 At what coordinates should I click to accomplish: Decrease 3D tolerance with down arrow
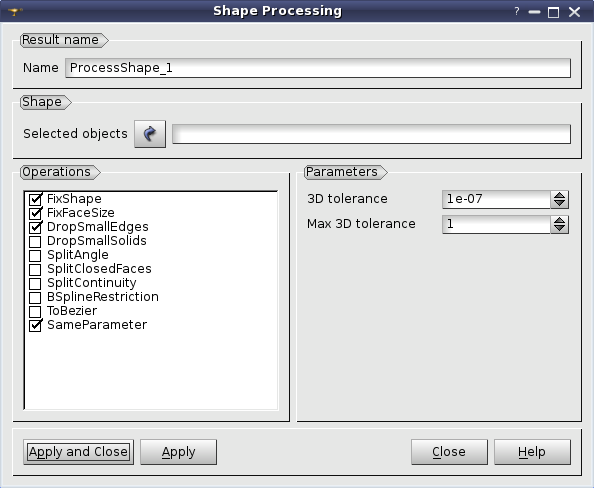click(560, 203)
